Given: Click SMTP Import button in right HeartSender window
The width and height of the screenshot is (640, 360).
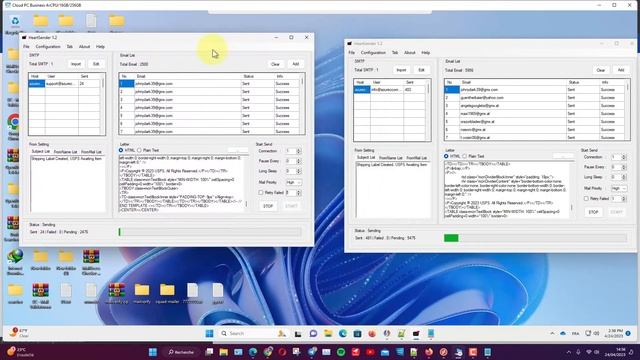Looking at the screenshot, I should tap(401, 70).
